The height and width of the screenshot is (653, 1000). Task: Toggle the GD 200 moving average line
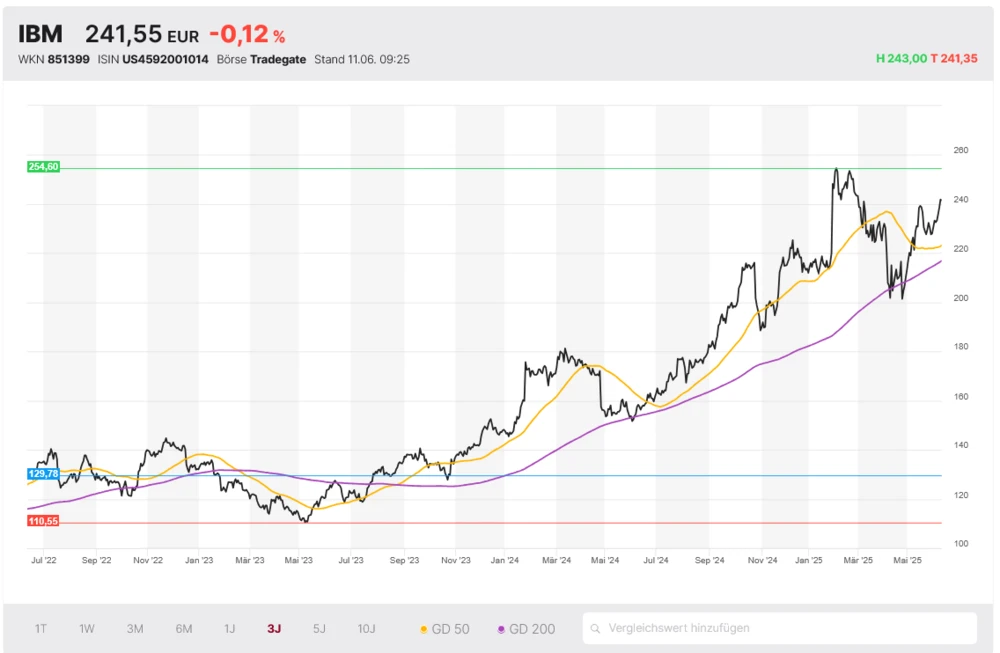click(525, 629)
